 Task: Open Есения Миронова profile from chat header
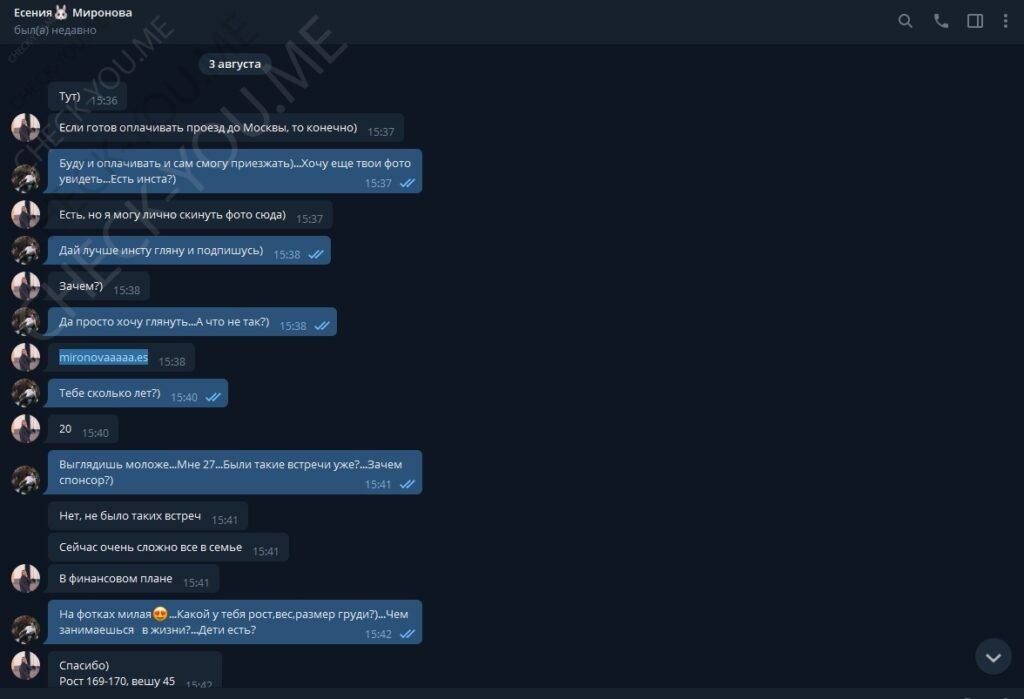point(72,12)
